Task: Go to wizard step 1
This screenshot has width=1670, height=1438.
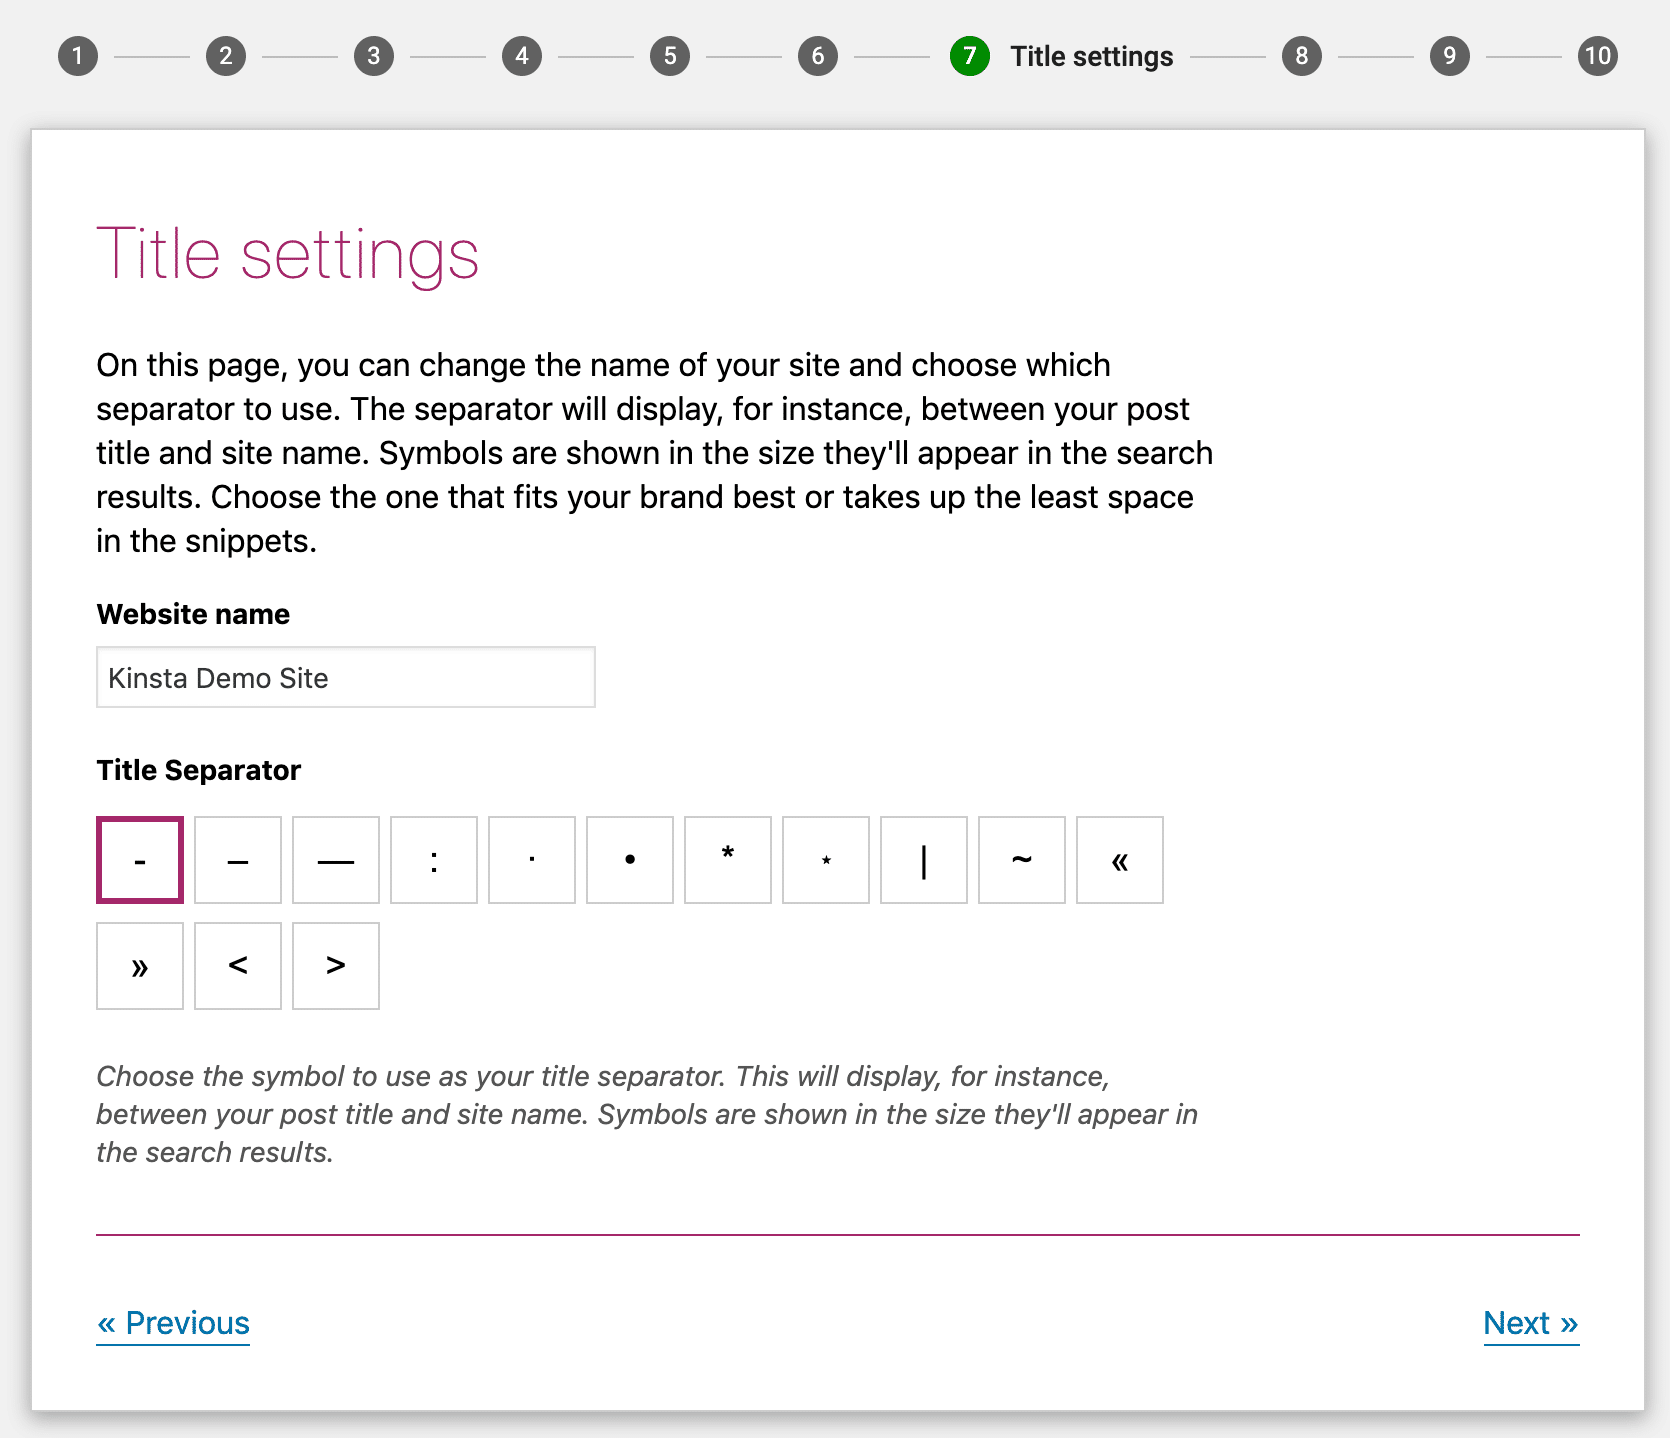Action: pos(78,56)
